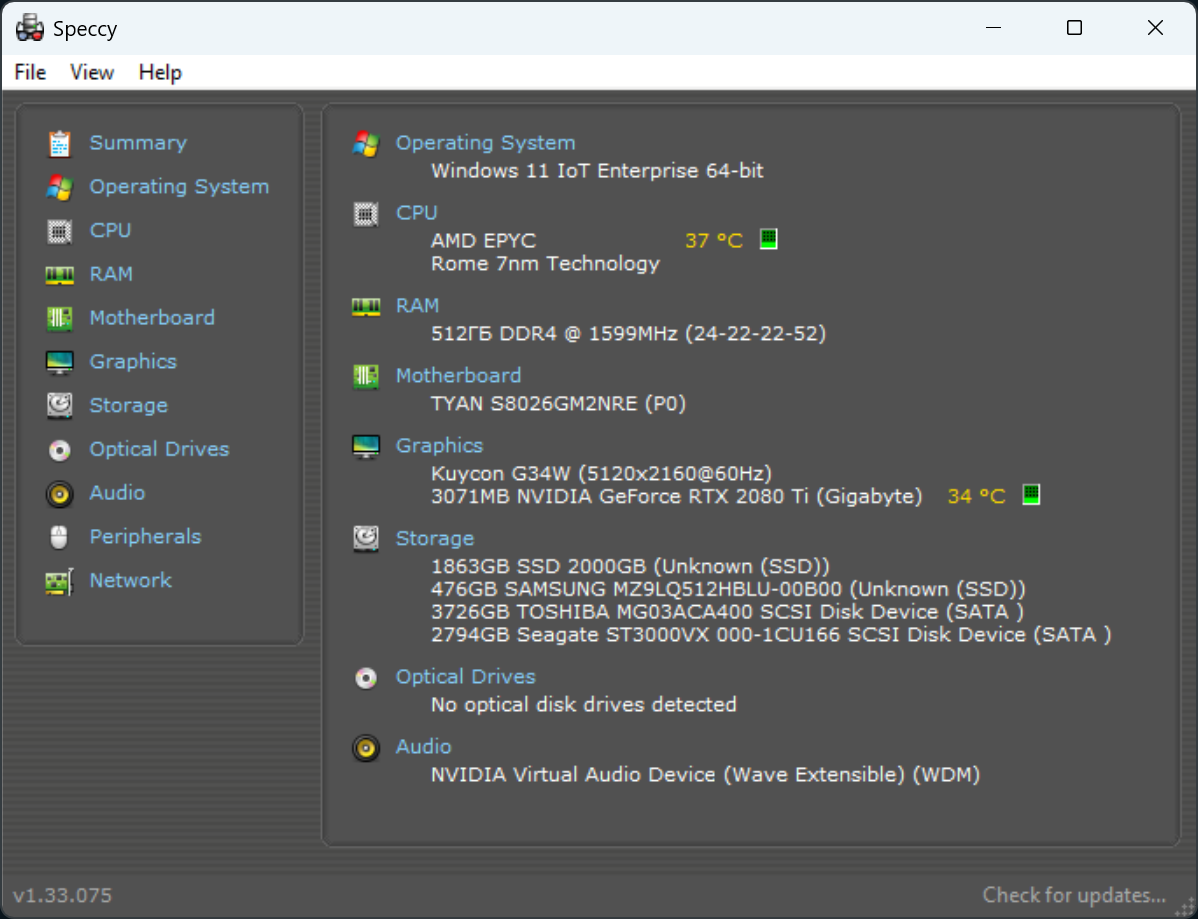Click the Motherboard icon in sidebar
The width and height of the screenshot is (1198, 919).
60,319
